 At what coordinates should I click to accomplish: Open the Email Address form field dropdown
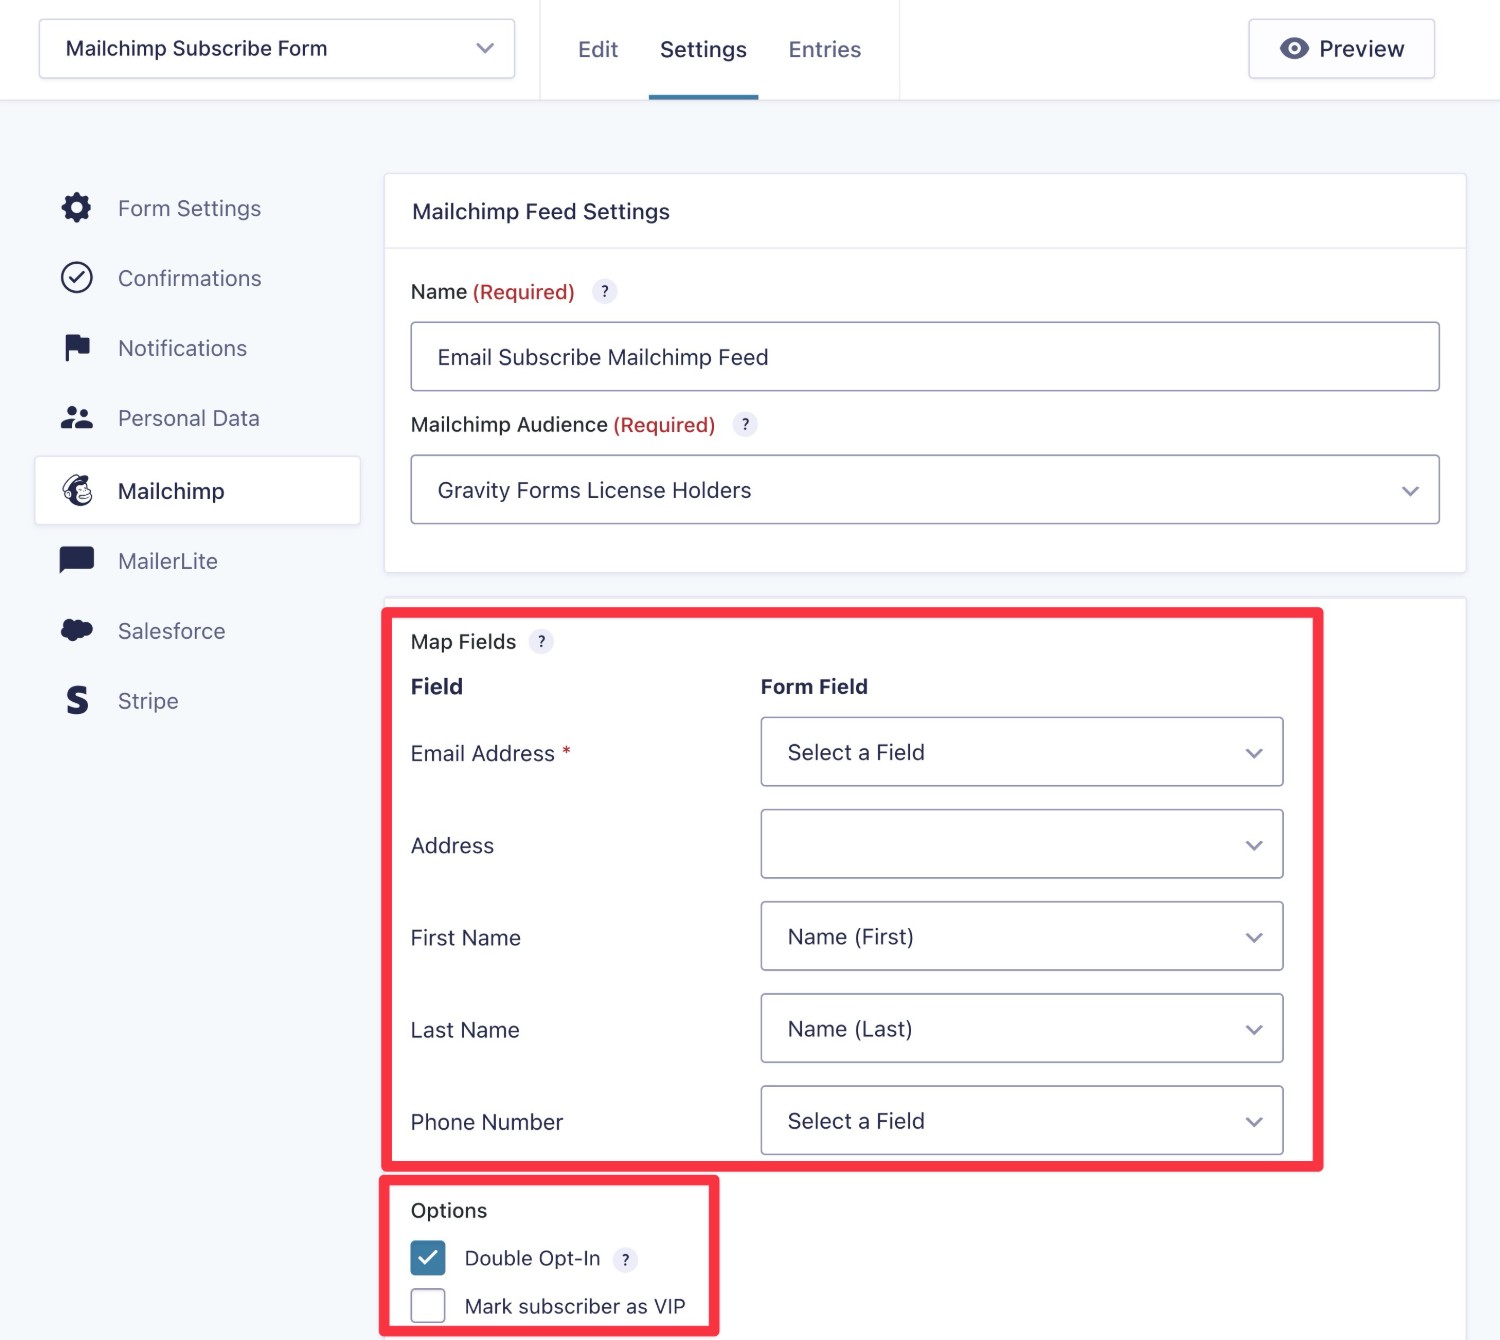(x=1021, y=752)
